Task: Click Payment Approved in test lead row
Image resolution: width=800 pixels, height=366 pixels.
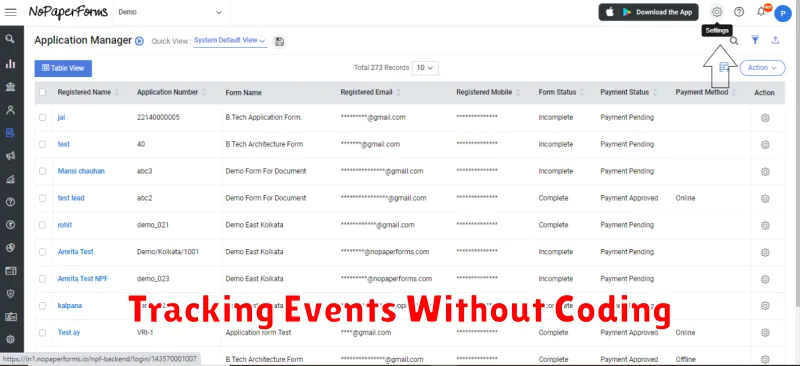Action: [x=629, y=198]
